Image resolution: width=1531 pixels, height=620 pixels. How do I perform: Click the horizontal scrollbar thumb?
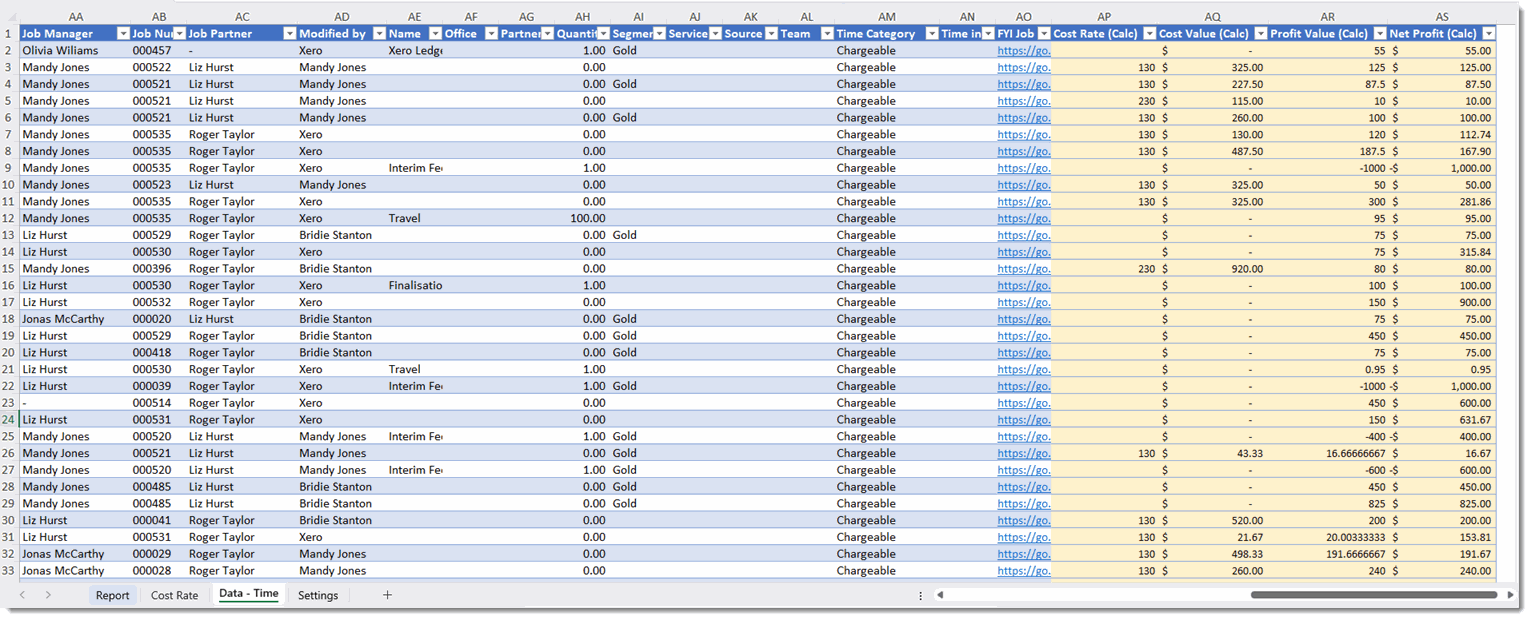[1374, 595]
